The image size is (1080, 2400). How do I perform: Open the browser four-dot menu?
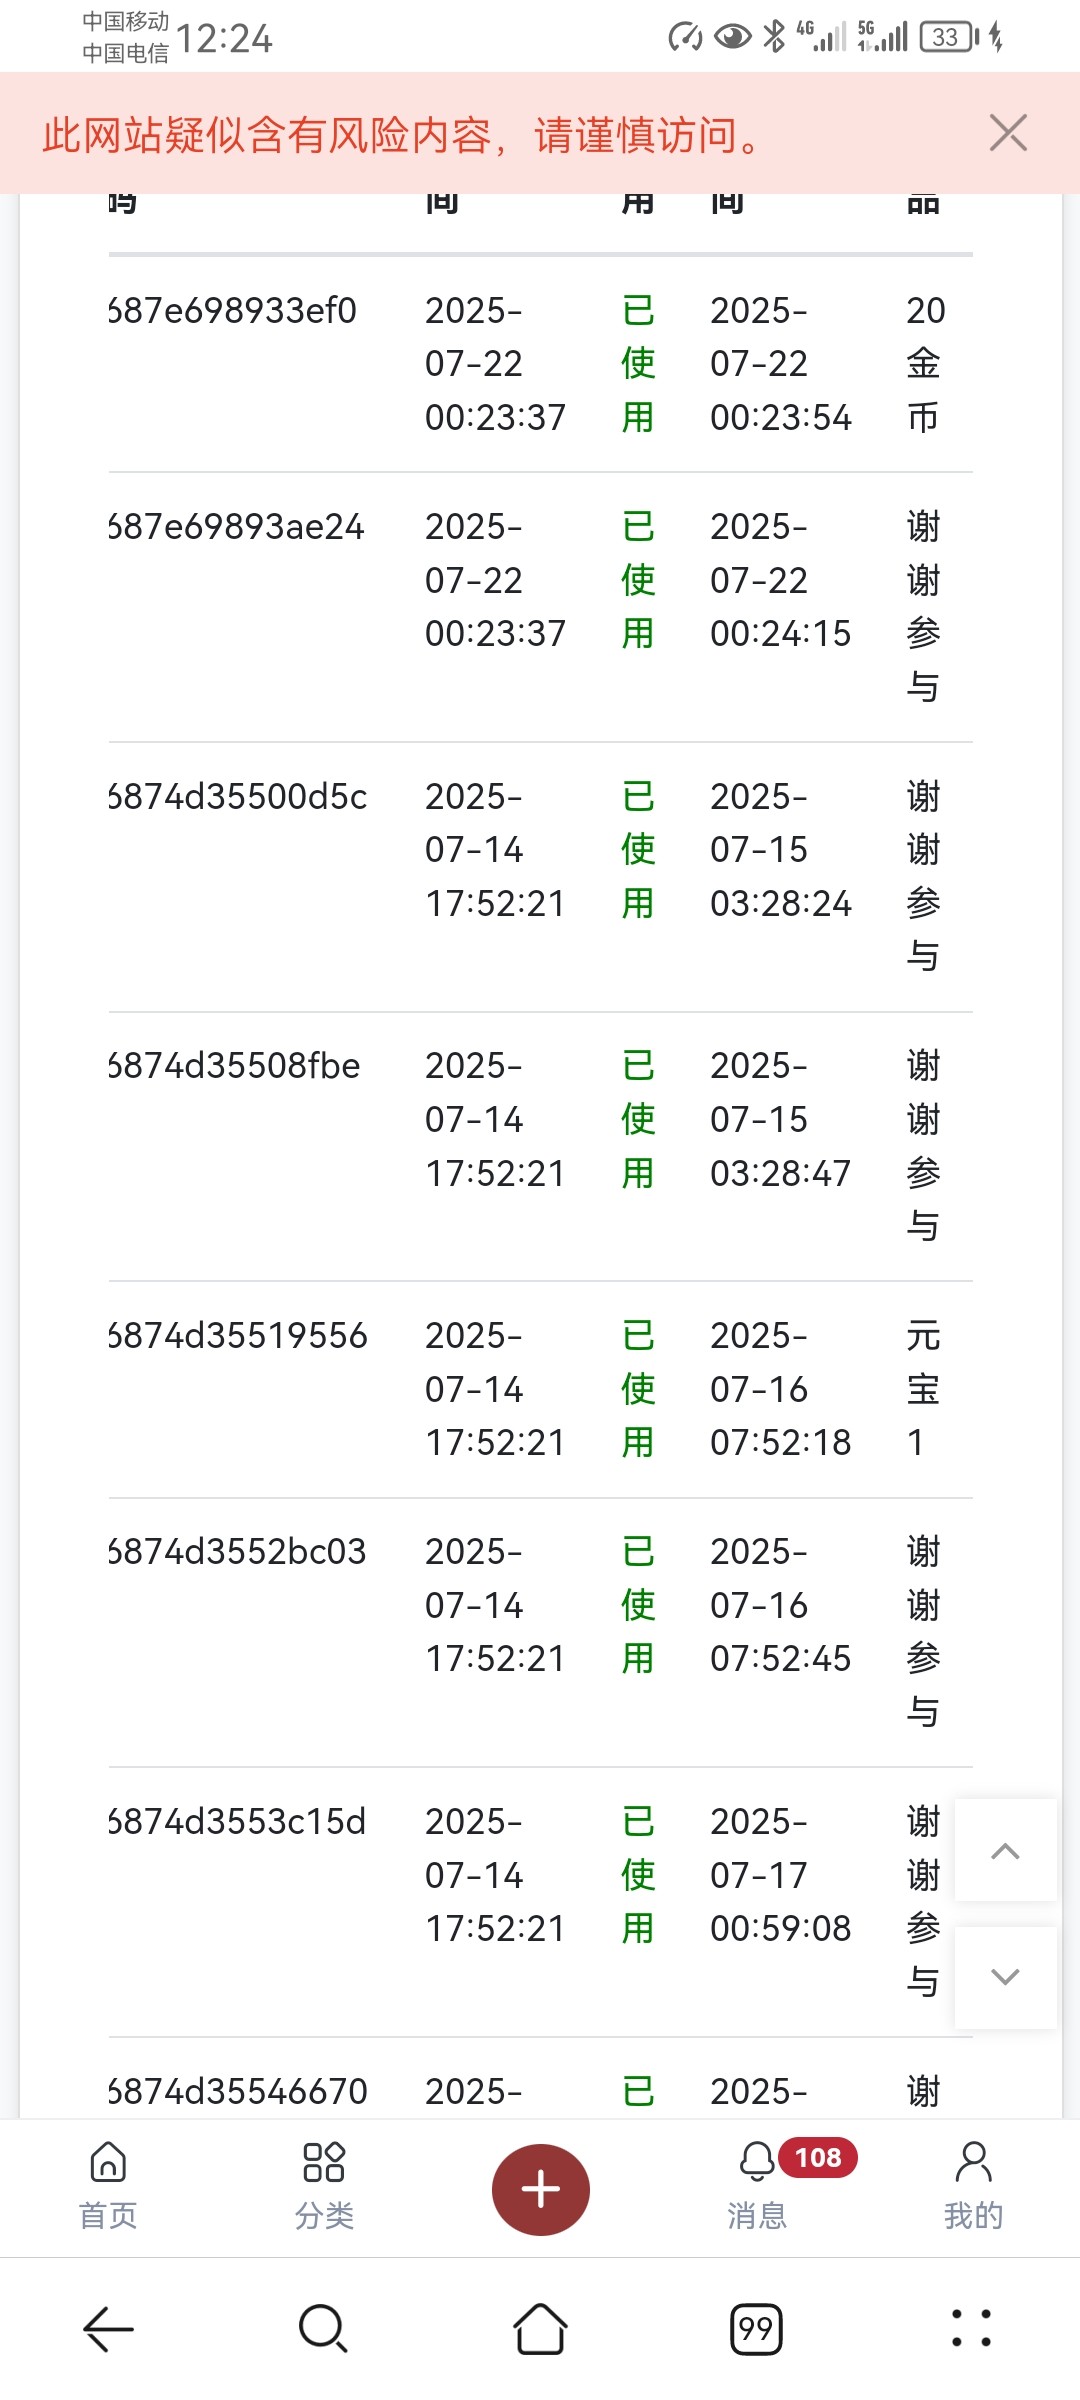tap(972, 2328)
